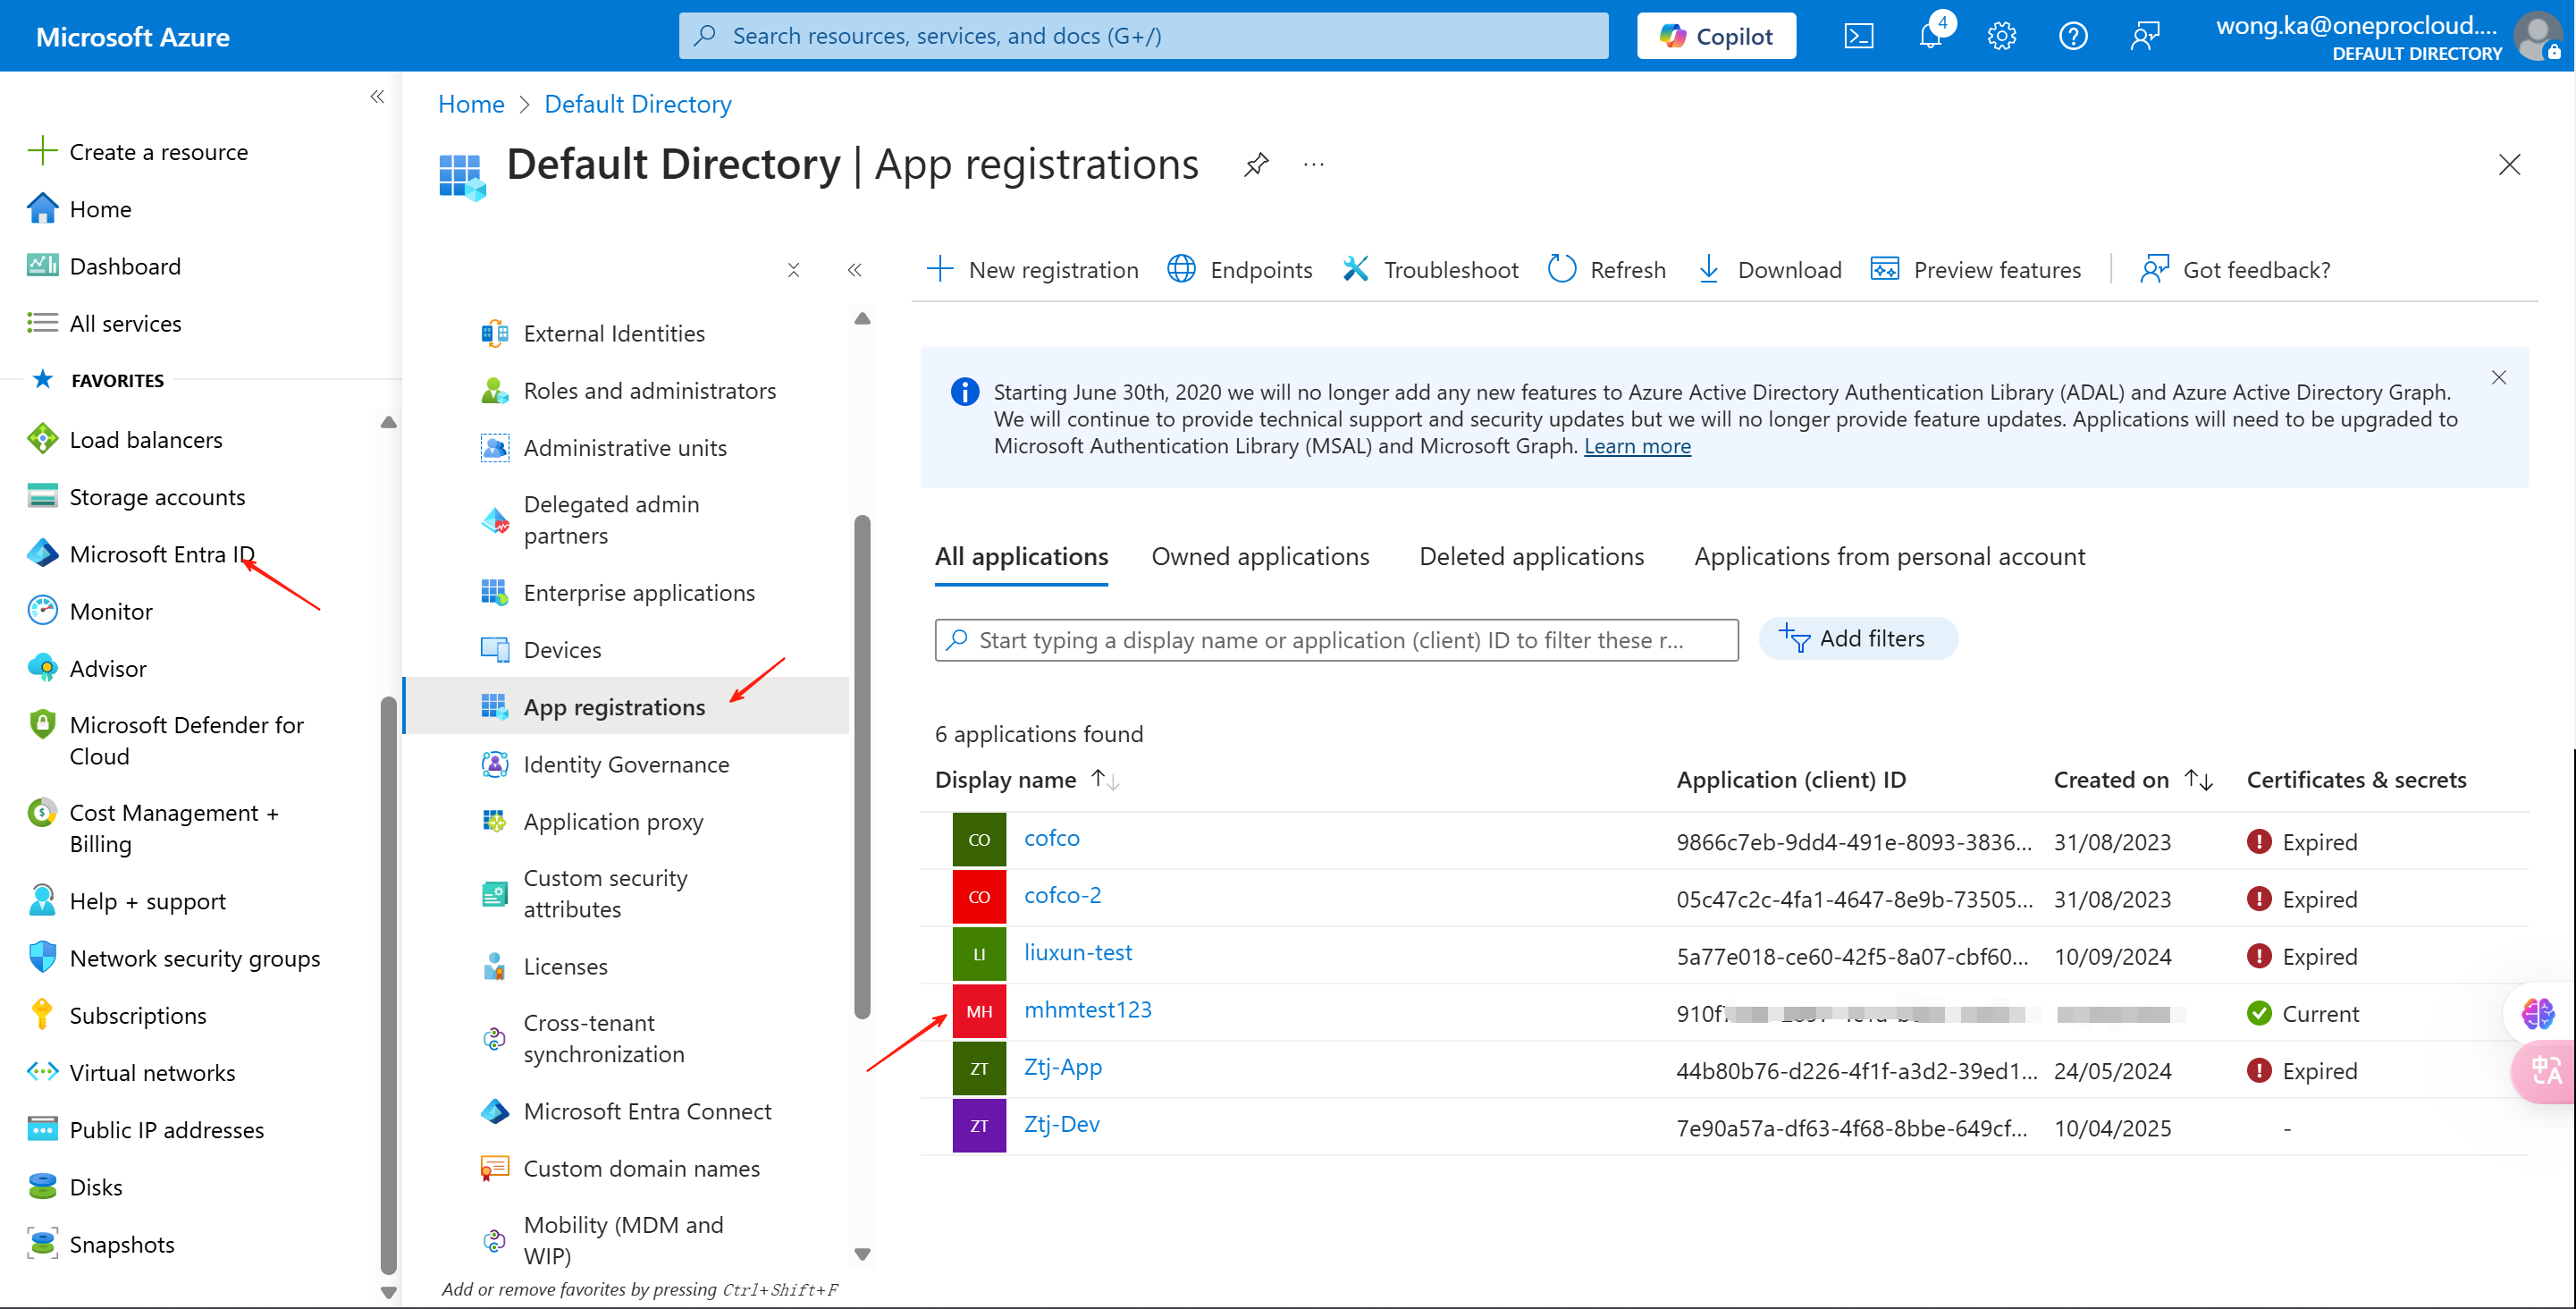Click the Copilot button
The height and width of the screenshot is (1309, 2576).
click(1716, 36)
